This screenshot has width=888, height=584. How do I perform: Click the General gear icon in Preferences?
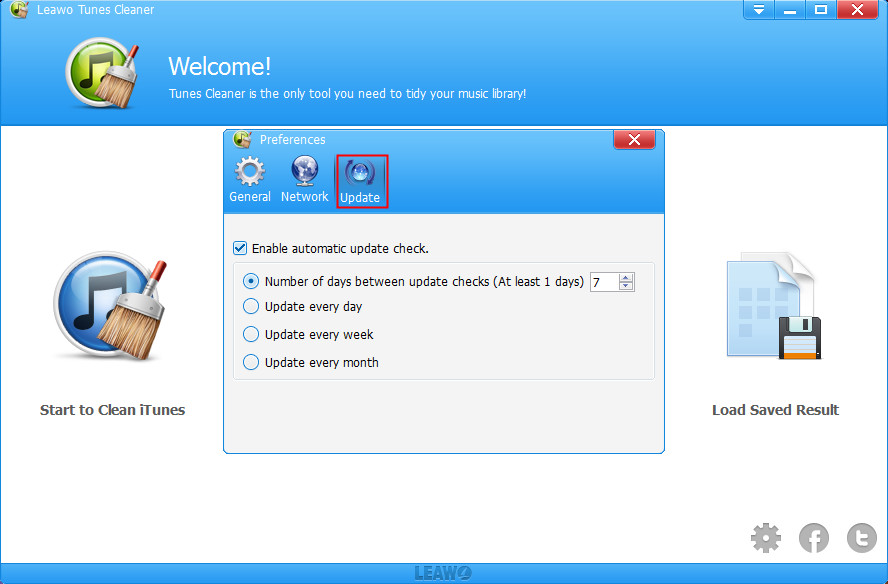coord(250,172)
